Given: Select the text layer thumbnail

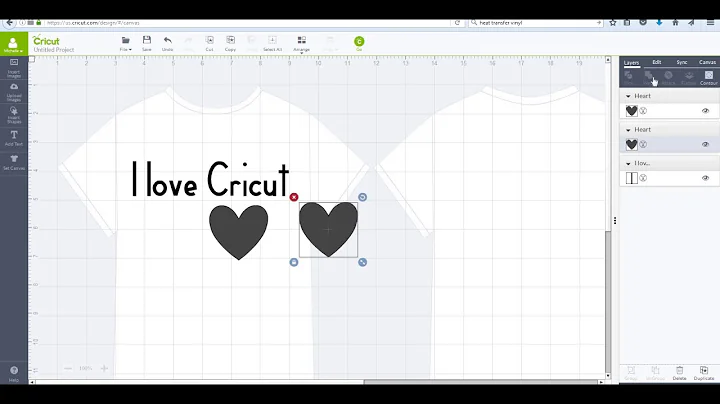Looking at the screenshot, I should pyautogui.click(x=632, y=178).
